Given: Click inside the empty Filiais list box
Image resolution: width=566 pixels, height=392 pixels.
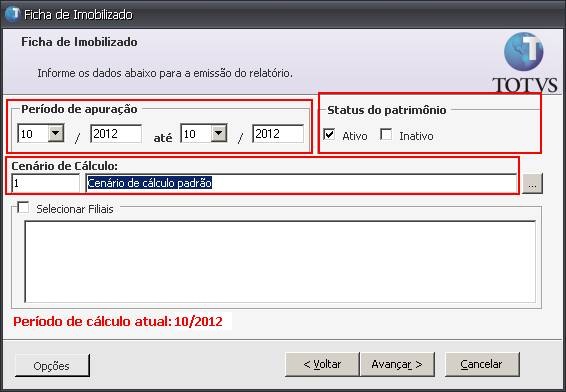Looking at the screenshot, I should (x=280, y=262).
